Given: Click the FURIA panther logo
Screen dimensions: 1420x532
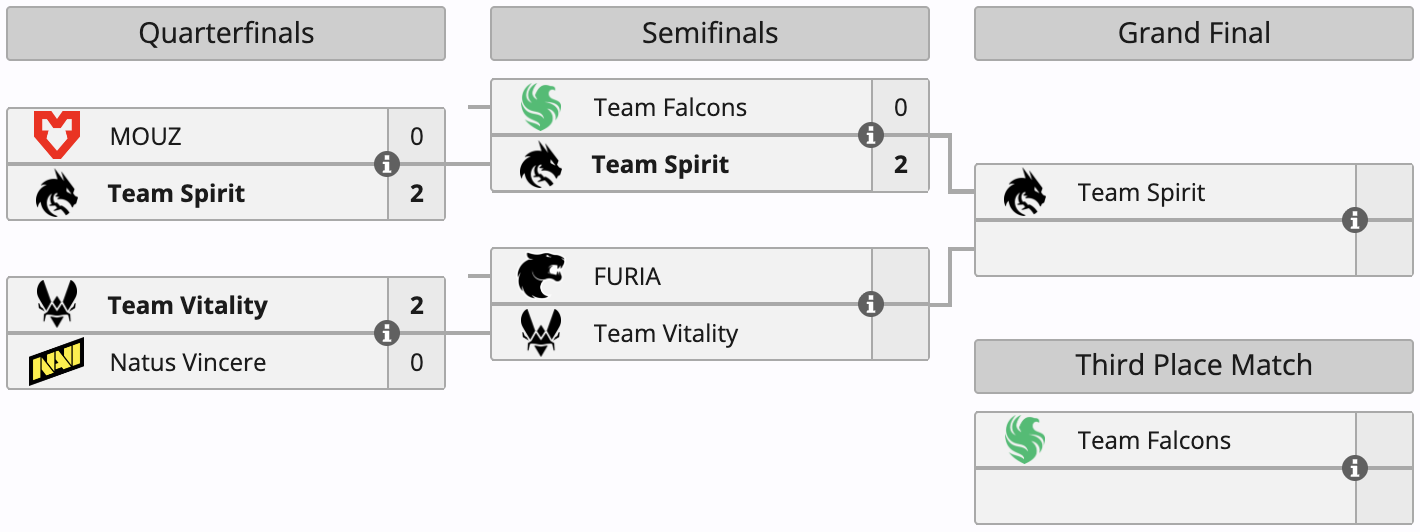Looking at the screenshot, I should point(541,276).
